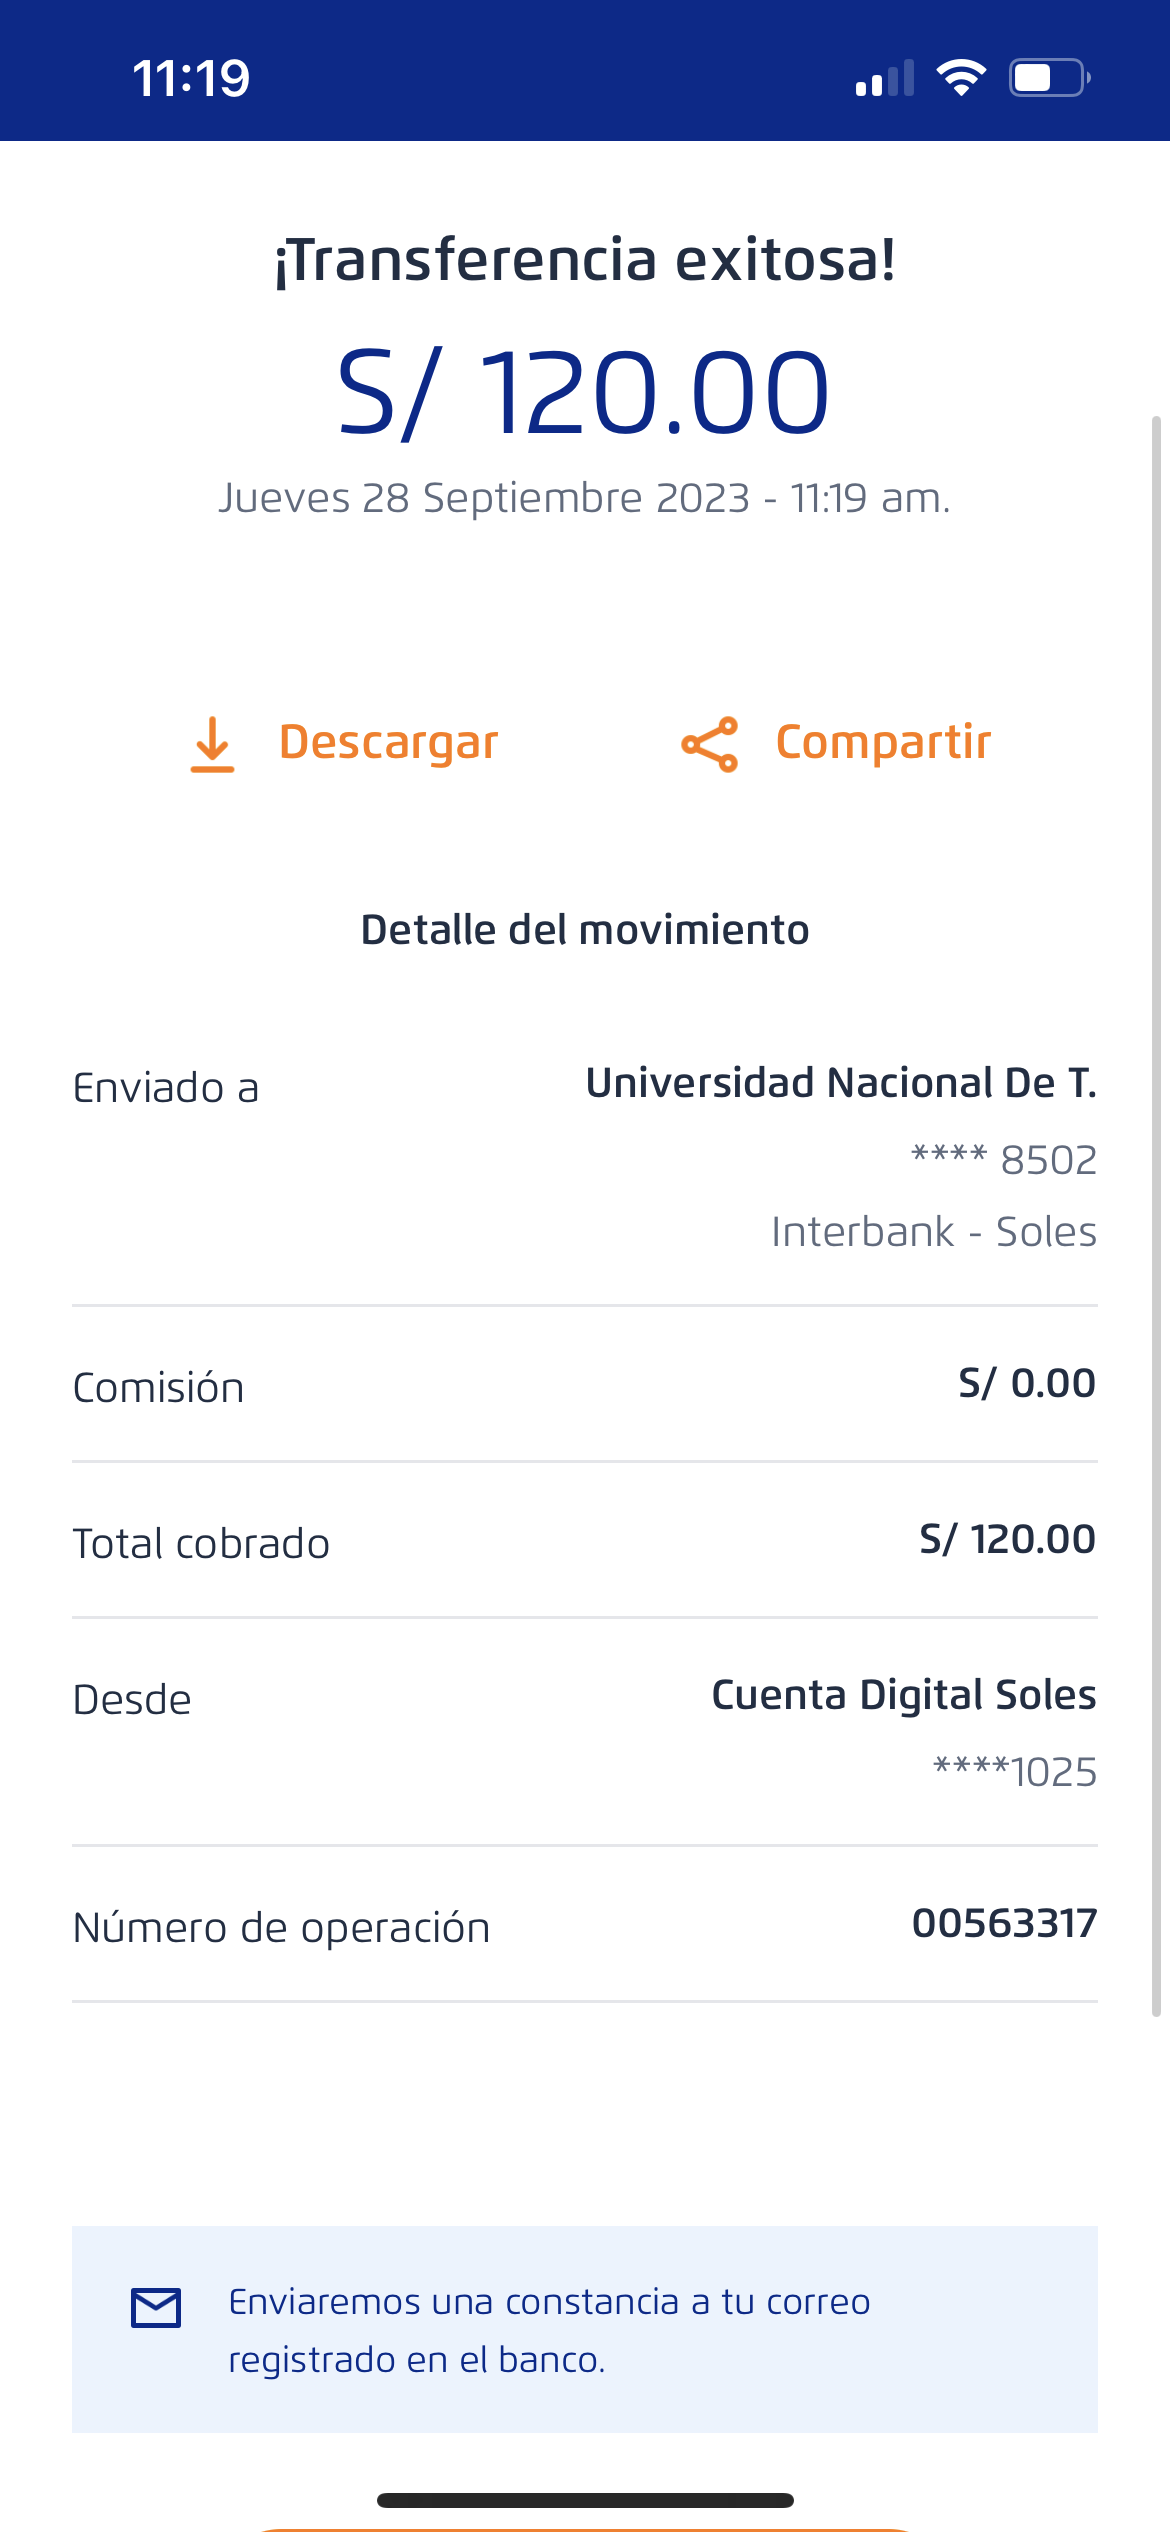Tap the S/ 120.00 transfer amount

584,393
